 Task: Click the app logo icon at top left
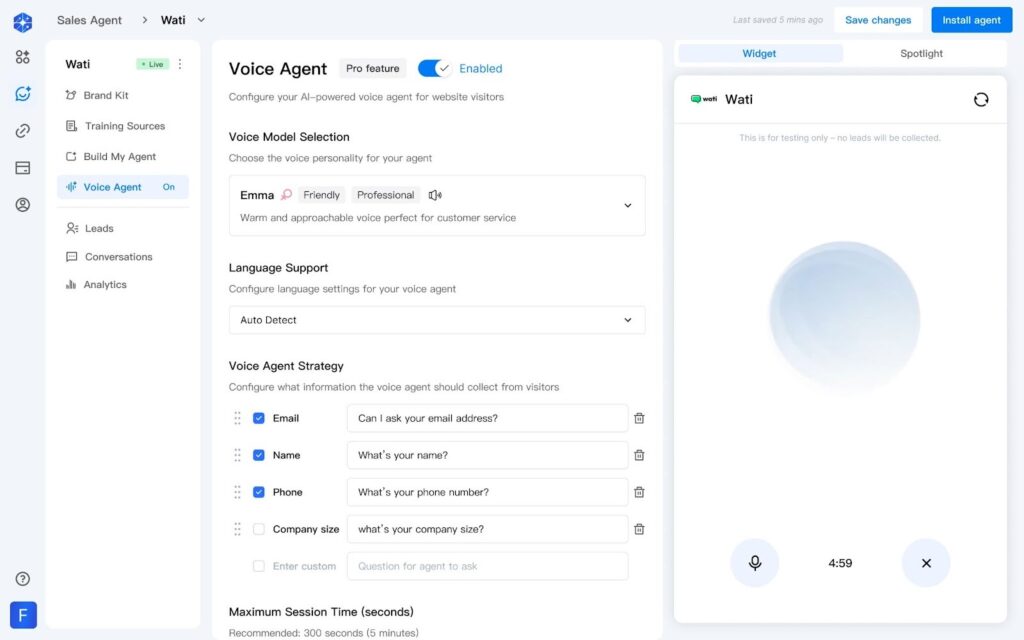(x=23, y=22)
